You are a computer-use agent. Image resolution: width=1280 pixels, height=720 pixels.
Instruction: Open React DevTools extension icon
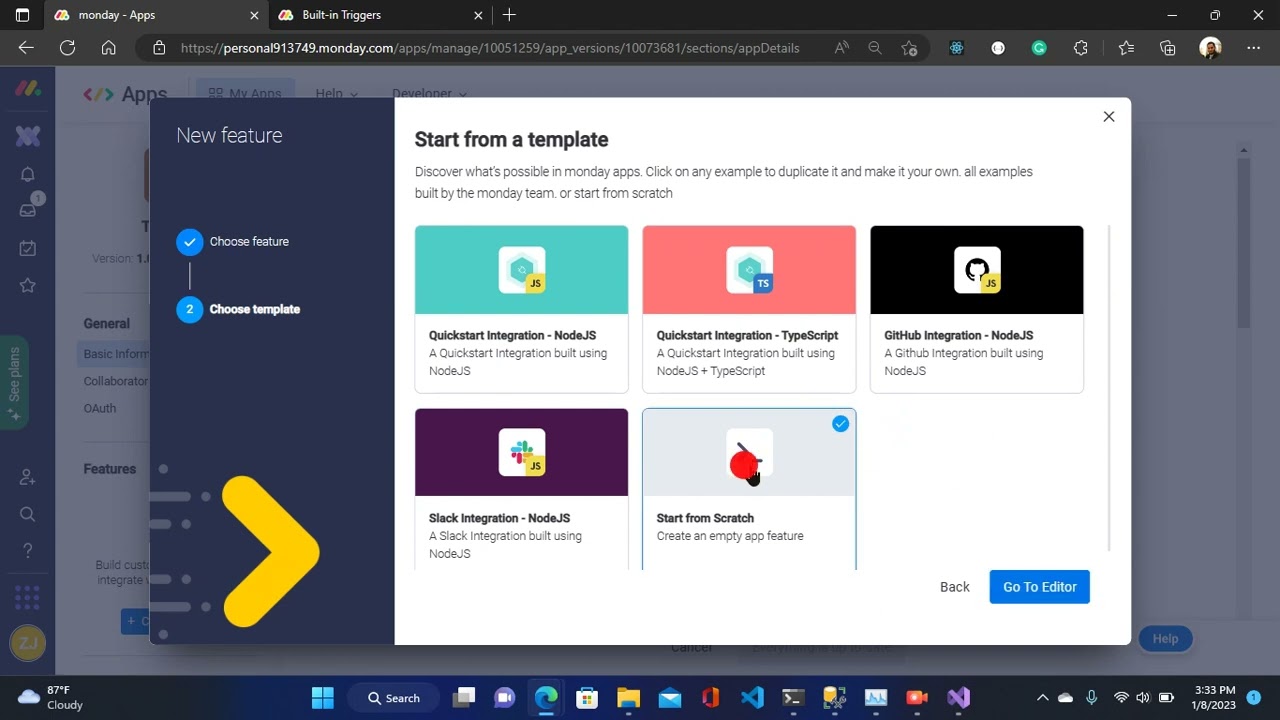pos(956,48)
